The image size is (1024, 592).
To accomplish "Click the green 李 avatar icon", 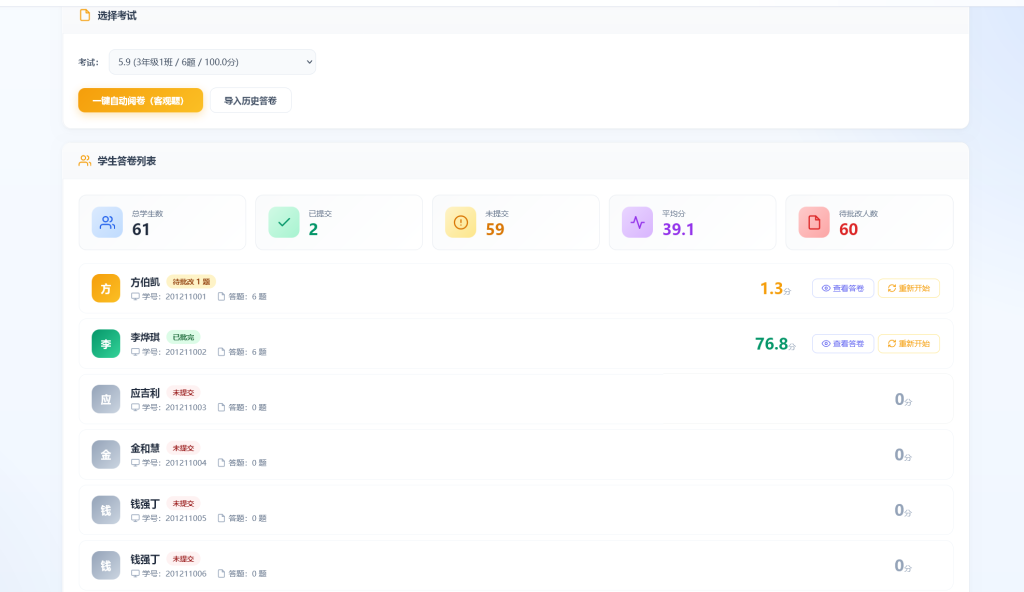I will [106, 344].
